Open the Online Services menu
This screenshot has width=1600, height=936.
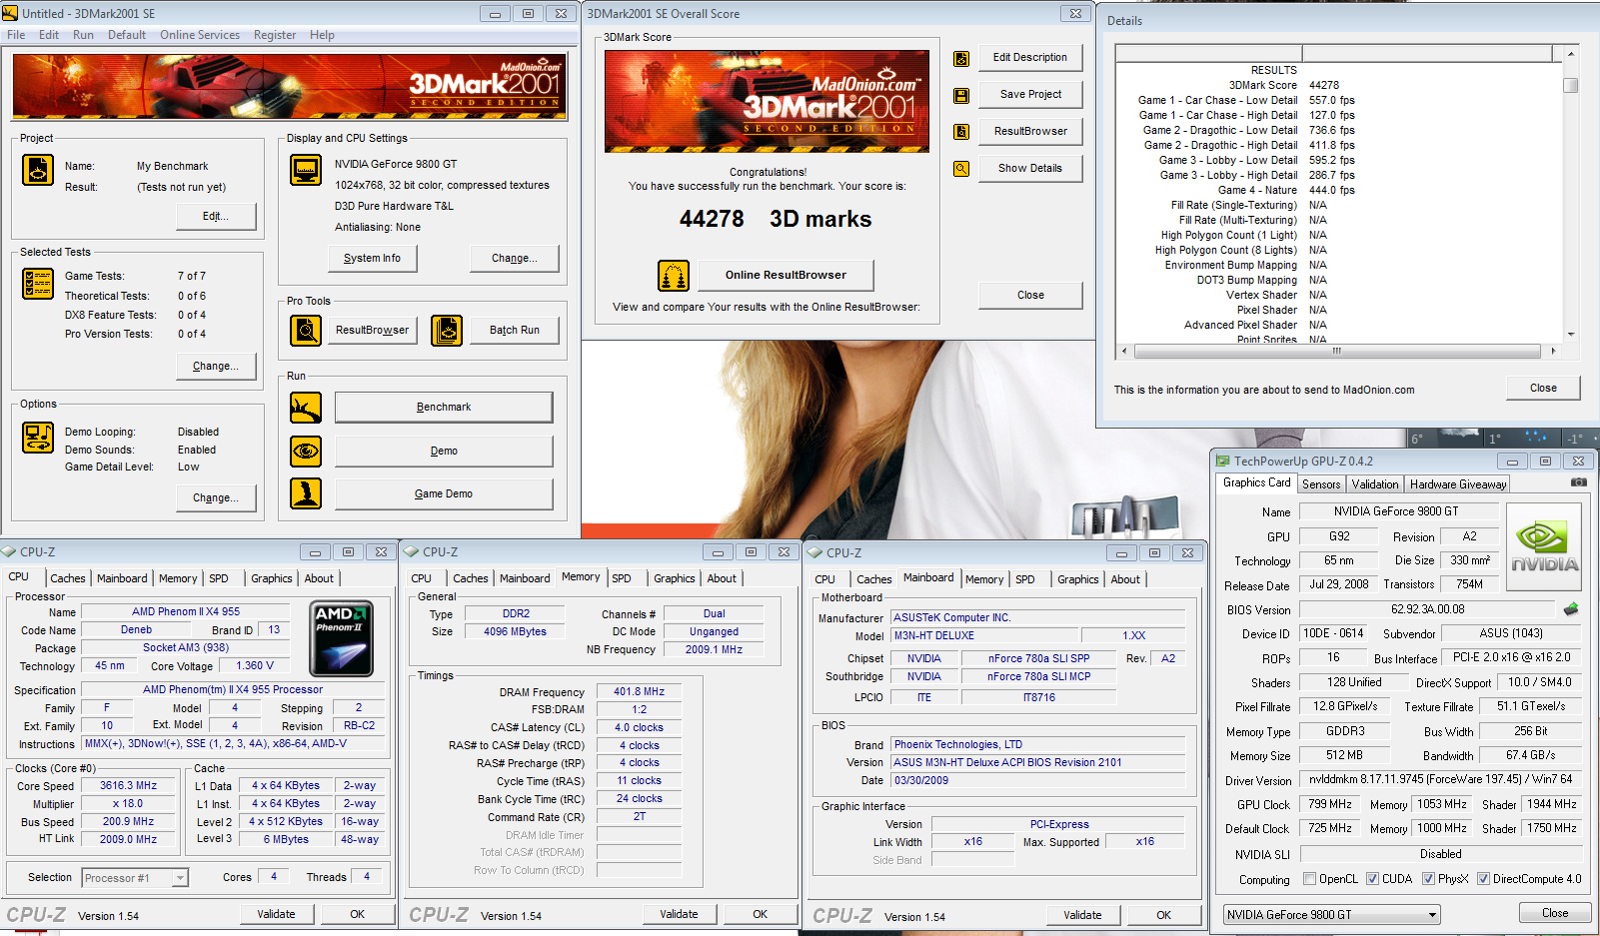click(200, 35)
